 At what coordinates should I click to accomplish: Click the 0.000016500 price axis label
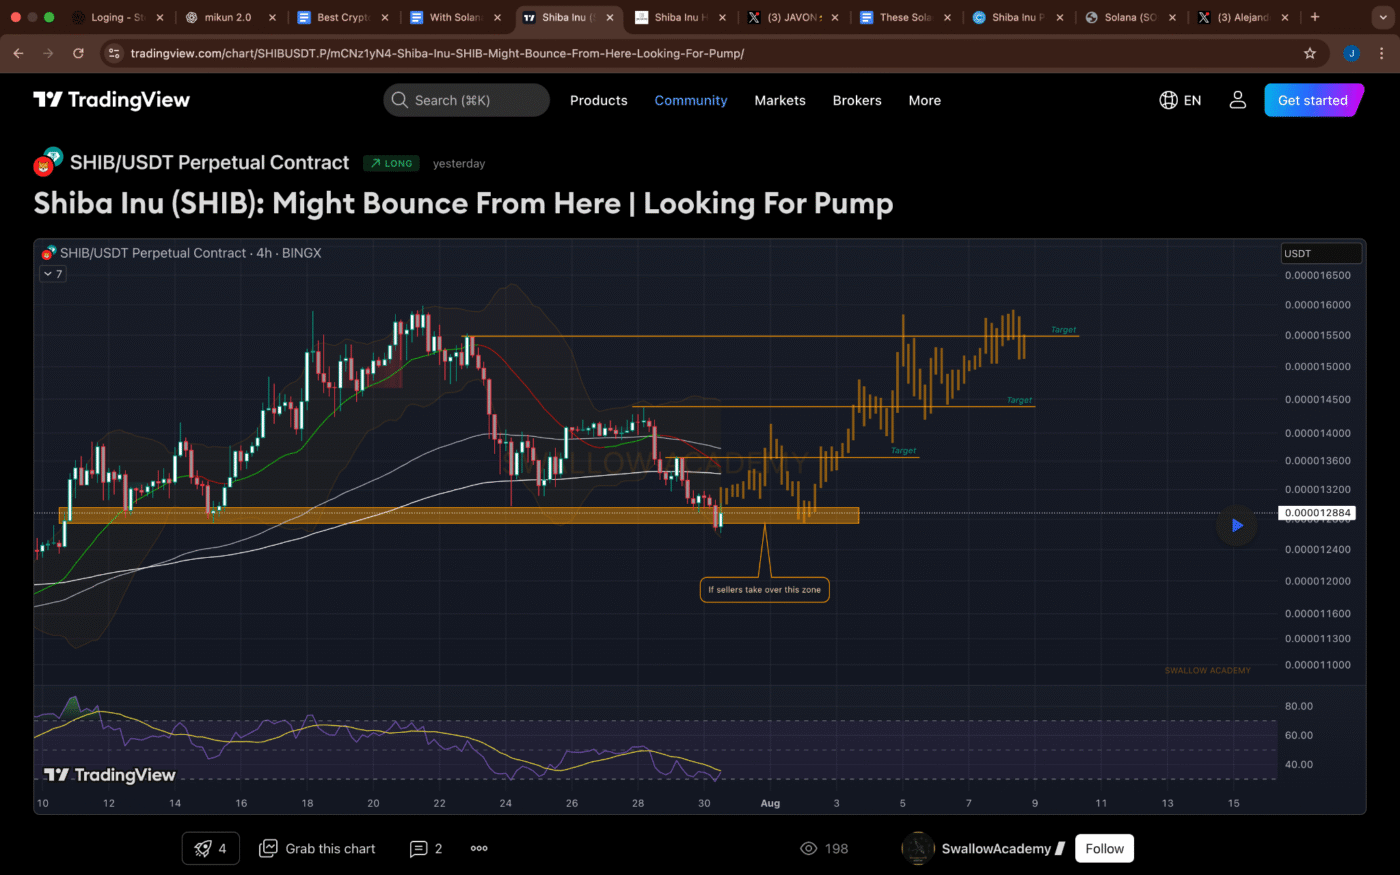tap(1317, 276)
